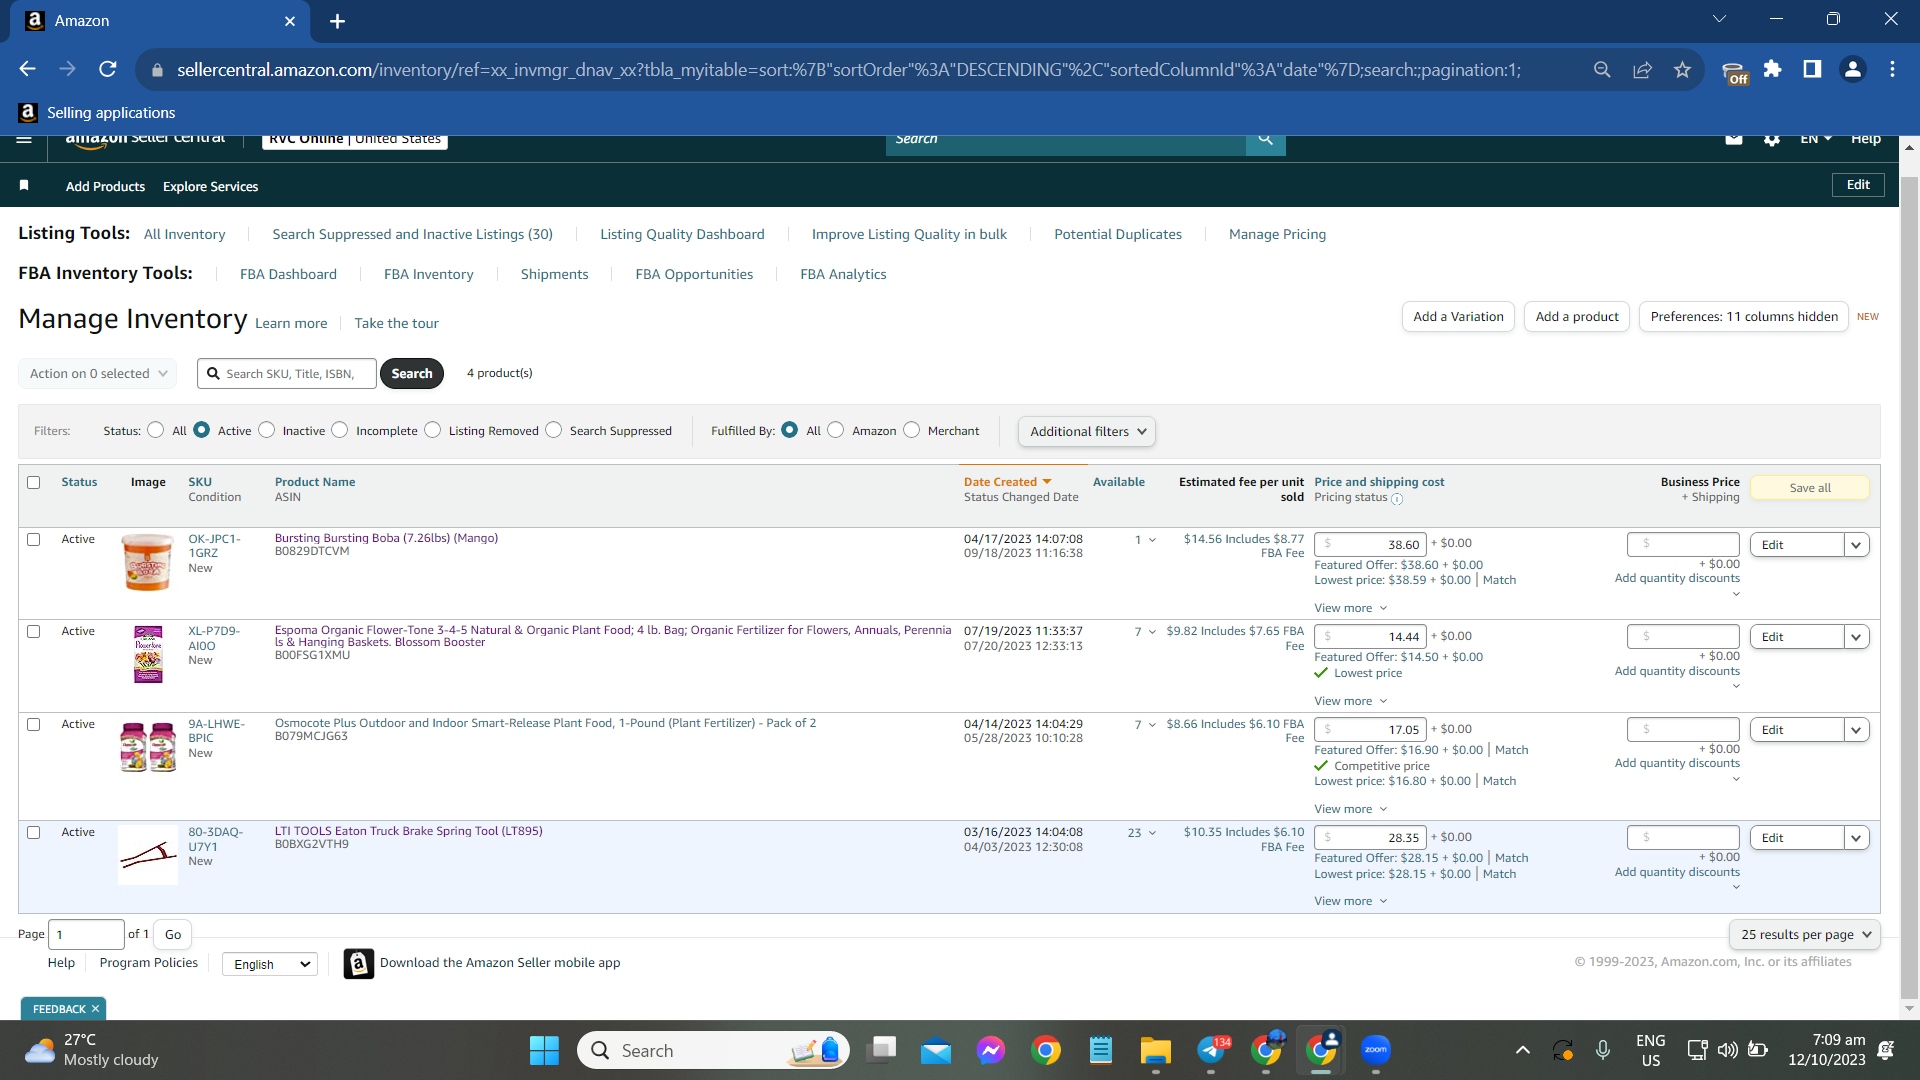1920x1080 pixels.
Task: Open the Mail app in taskbar
Action: (936, 1050)
